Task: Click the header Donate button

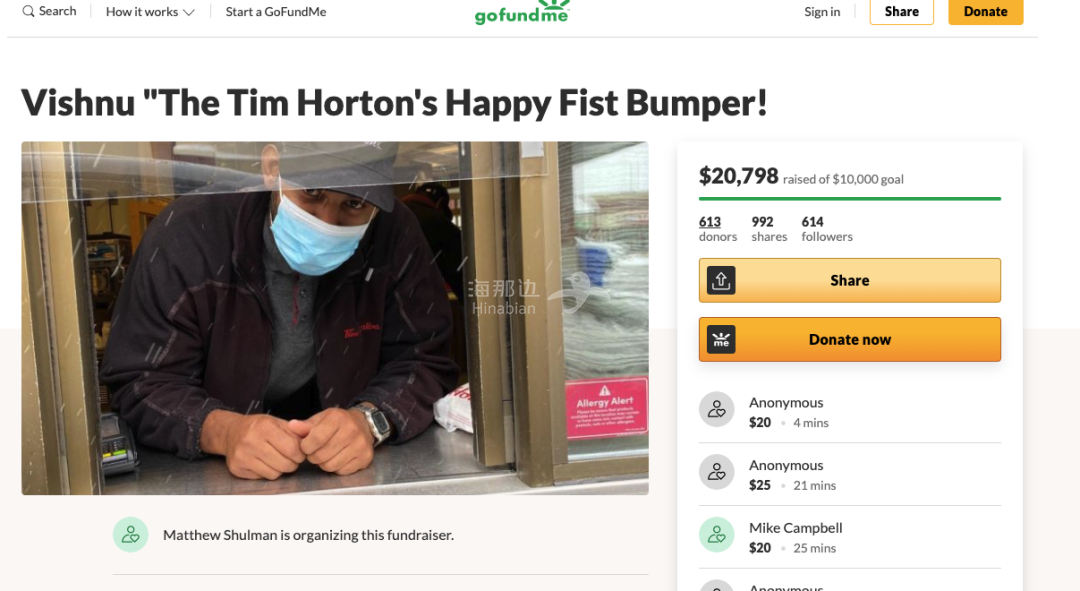Action: 986,12
